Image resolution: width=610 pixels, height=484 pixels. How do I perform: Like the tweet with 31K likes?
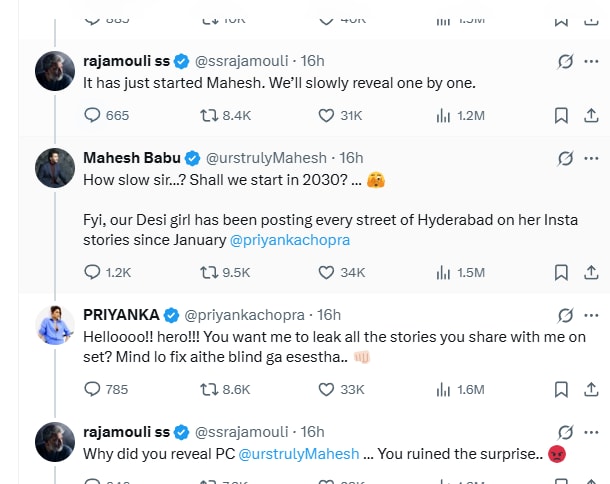pos(325,116)
